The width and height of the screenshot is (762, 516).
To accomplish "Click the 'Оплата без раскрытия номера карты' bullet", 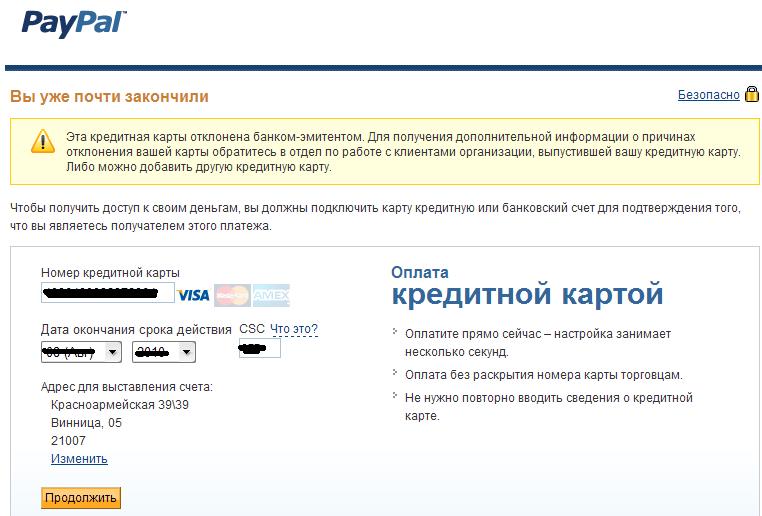I will pyautogui.click(x=544, y=375).
